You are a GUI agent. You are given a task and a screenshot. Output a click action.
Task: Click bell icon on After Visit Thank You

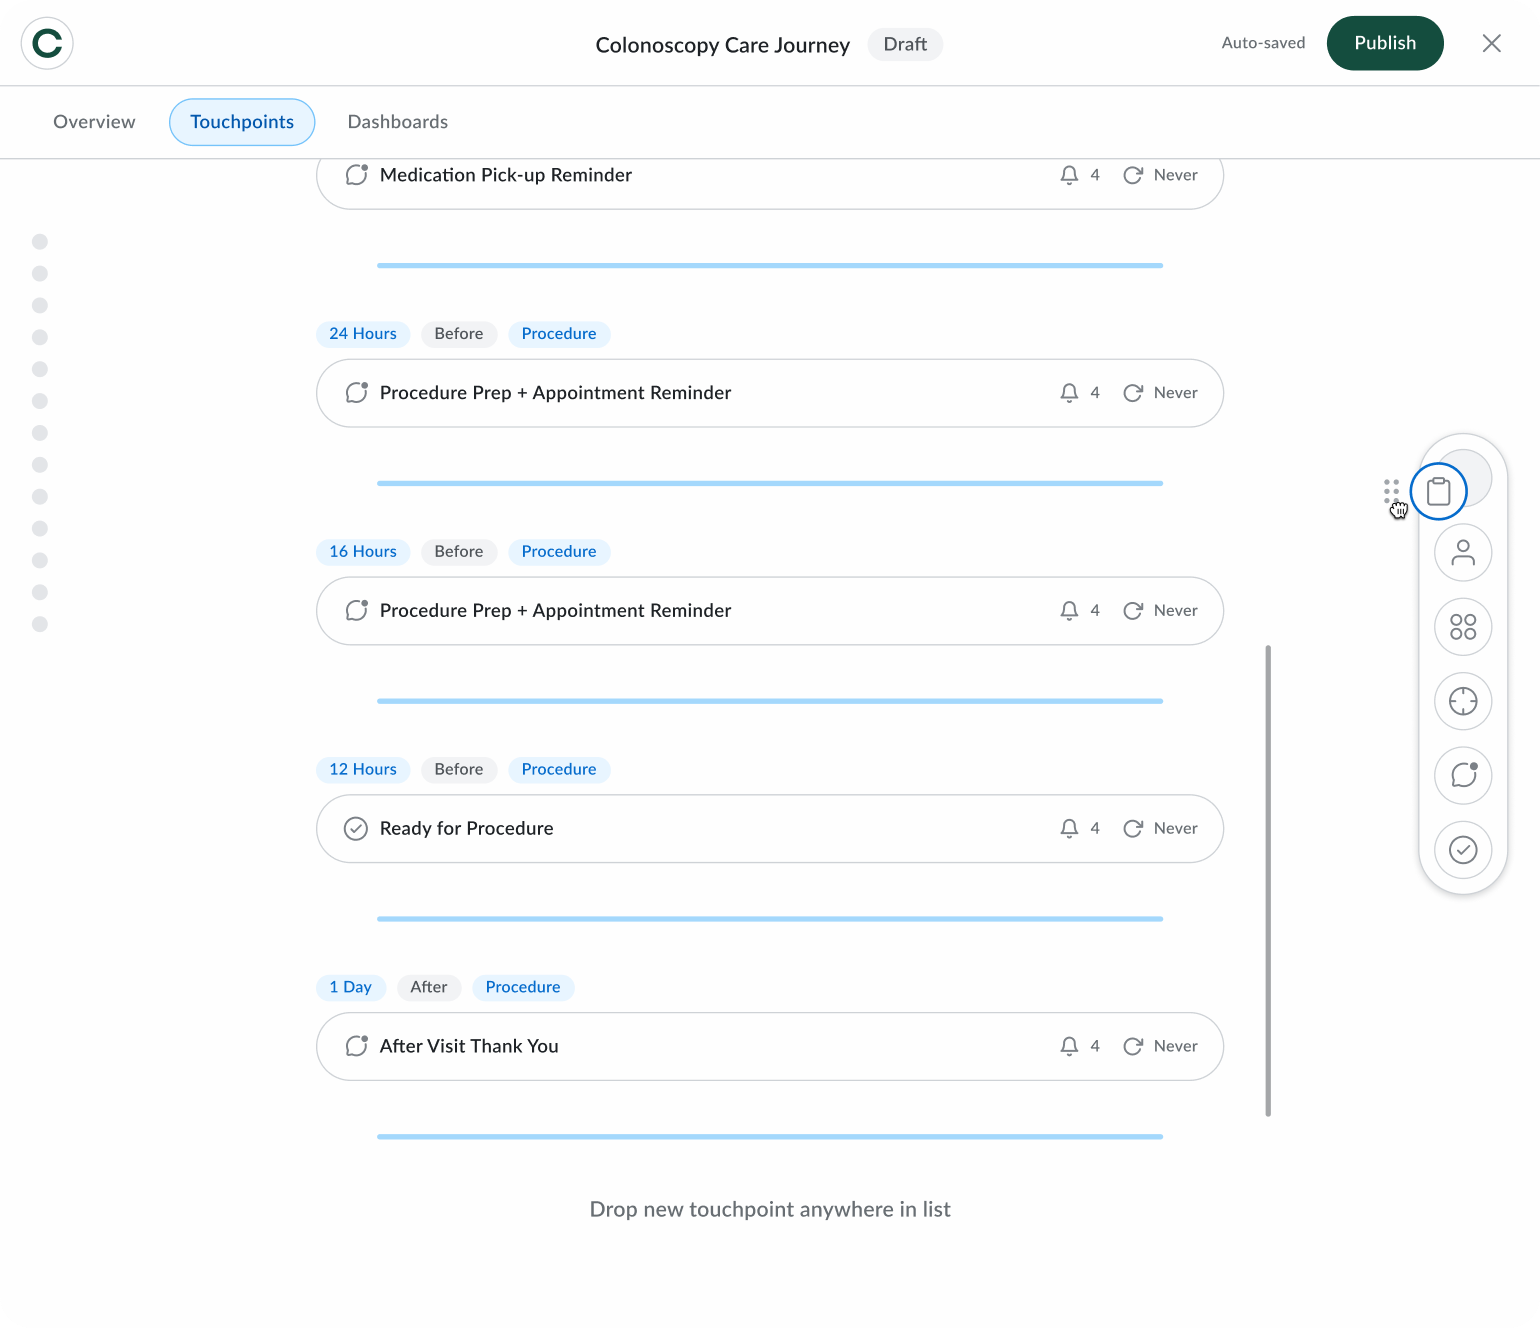pos(1069,1047)
